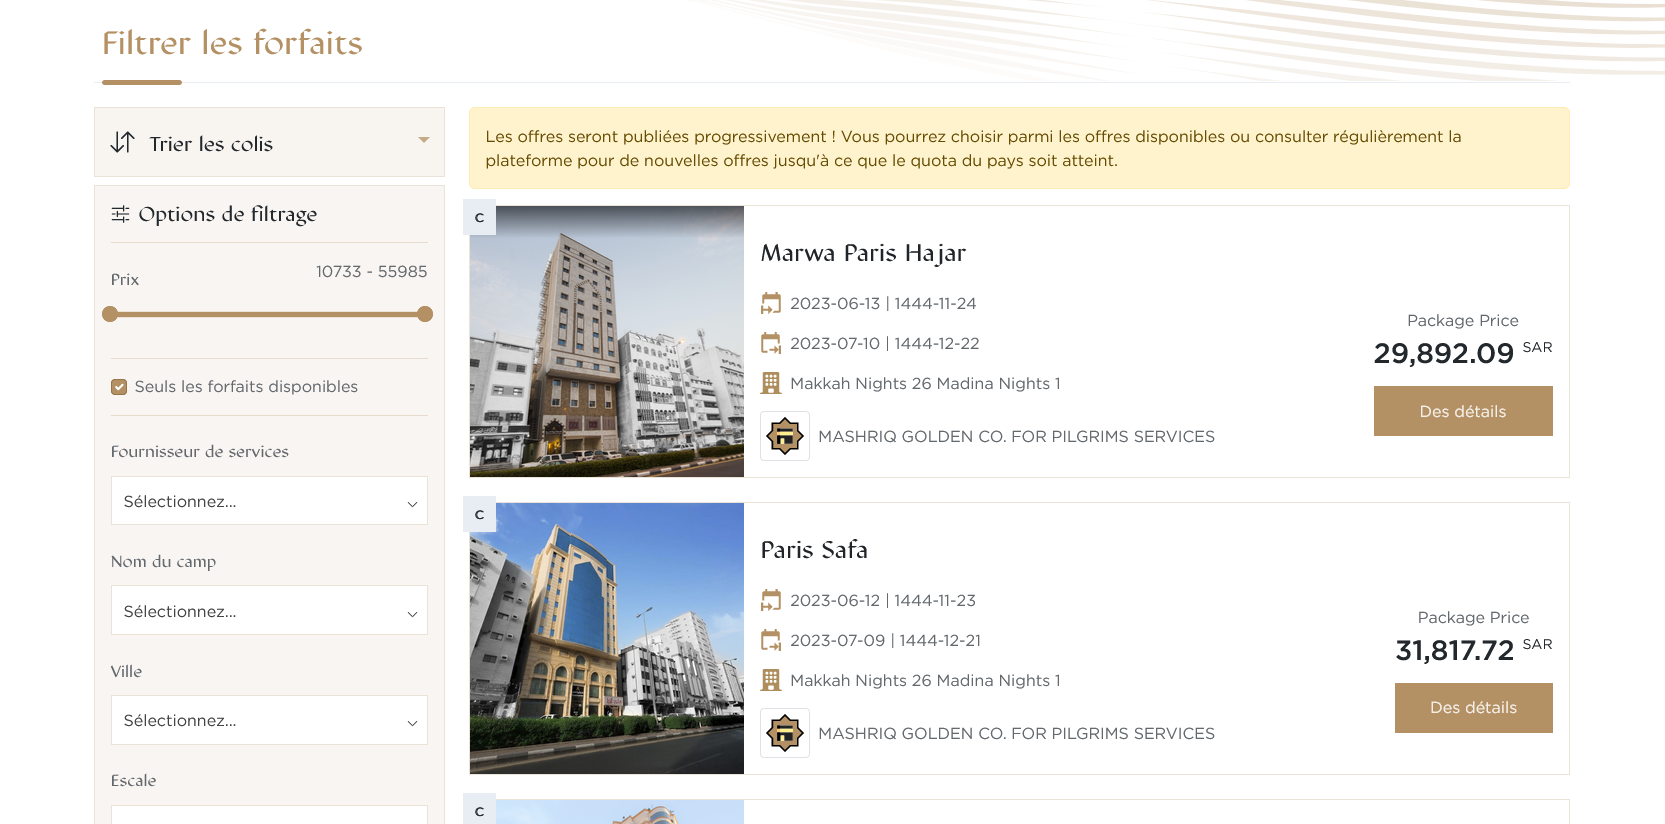The height and width of the screenshot is (824, 1665).
Task: Click the Nom du camp label
Action: coord(163,562)
